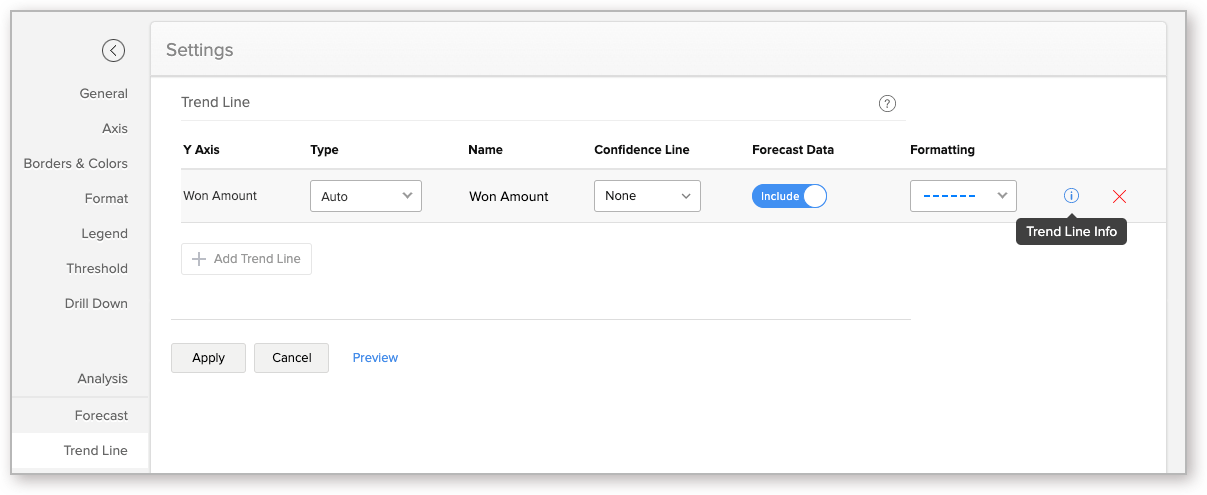The width and height of the screenshot is (1207, 495).
Task: Click the Trend Line Info icon
Action: [x=1071, y=196]
